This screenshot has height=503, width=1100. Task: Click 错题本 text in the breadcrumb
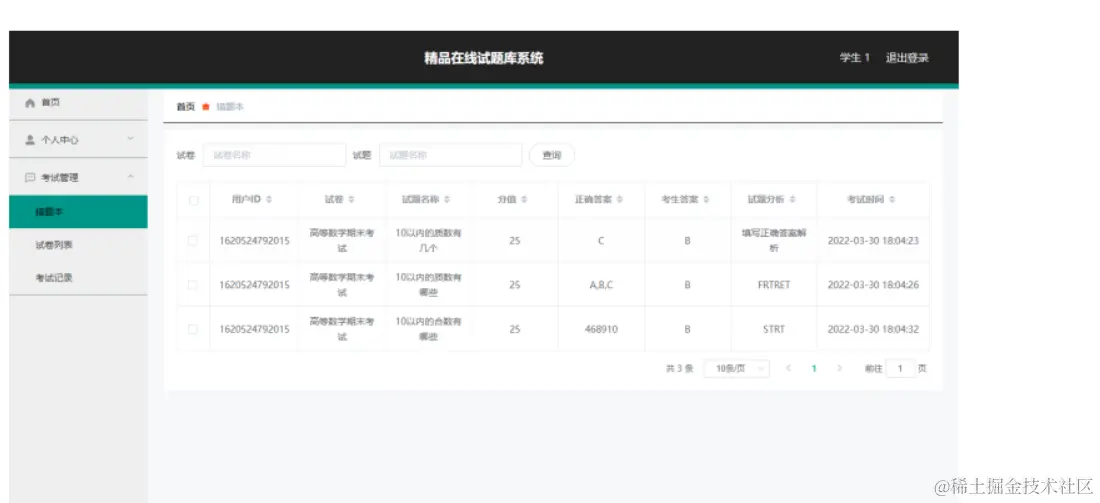230,107
